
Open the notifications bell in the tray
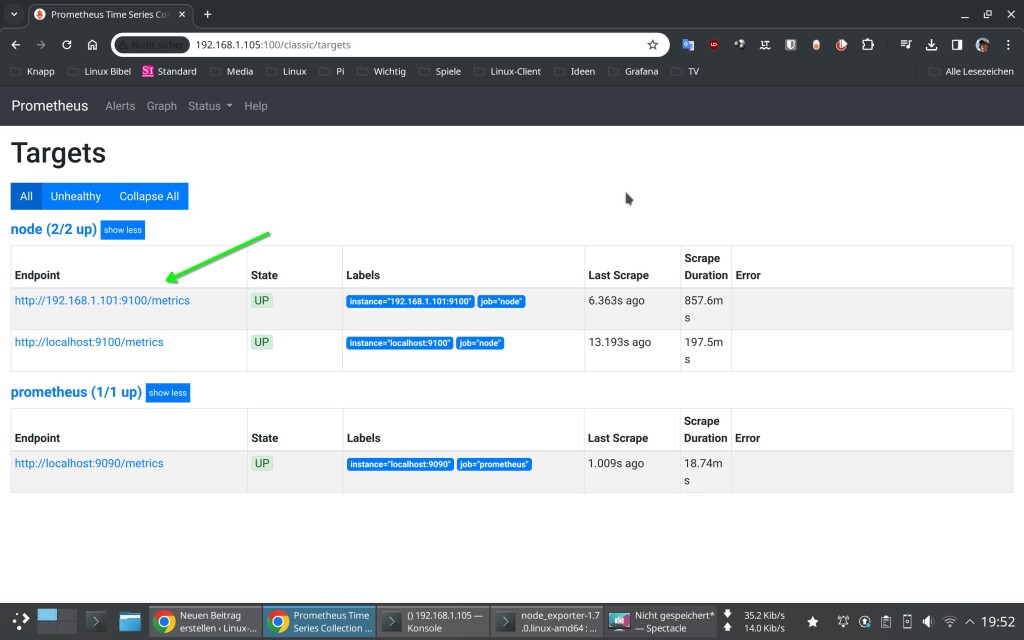(x=843, y=622)
